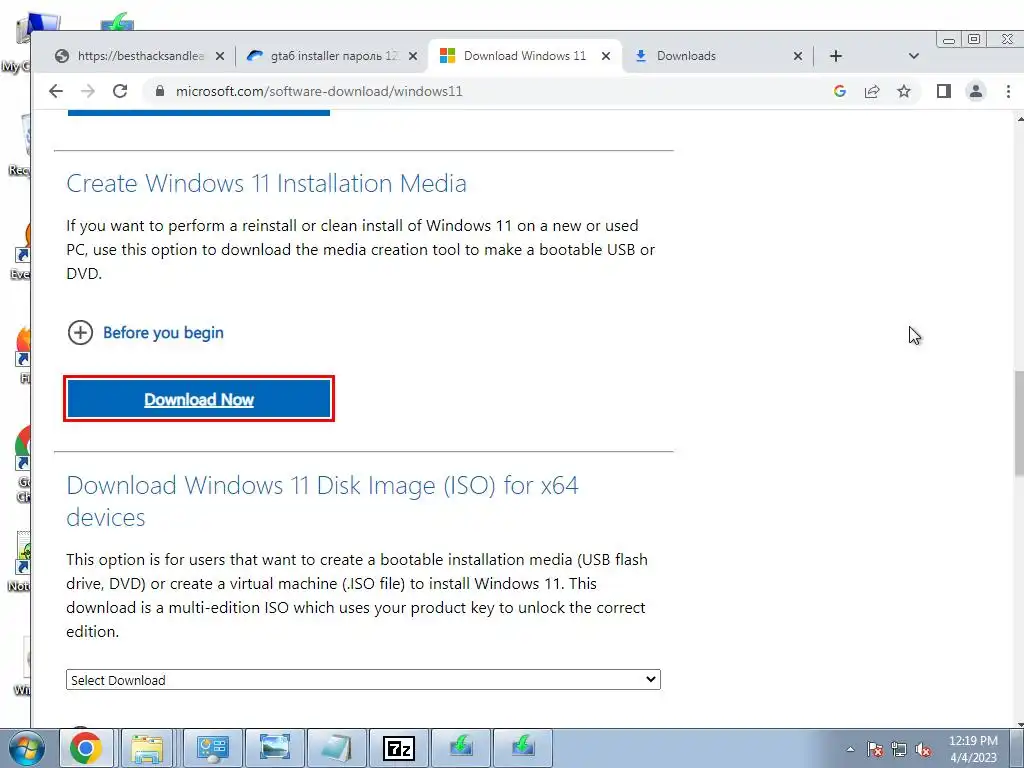Close the besthacksandle tab

point(220,56)
